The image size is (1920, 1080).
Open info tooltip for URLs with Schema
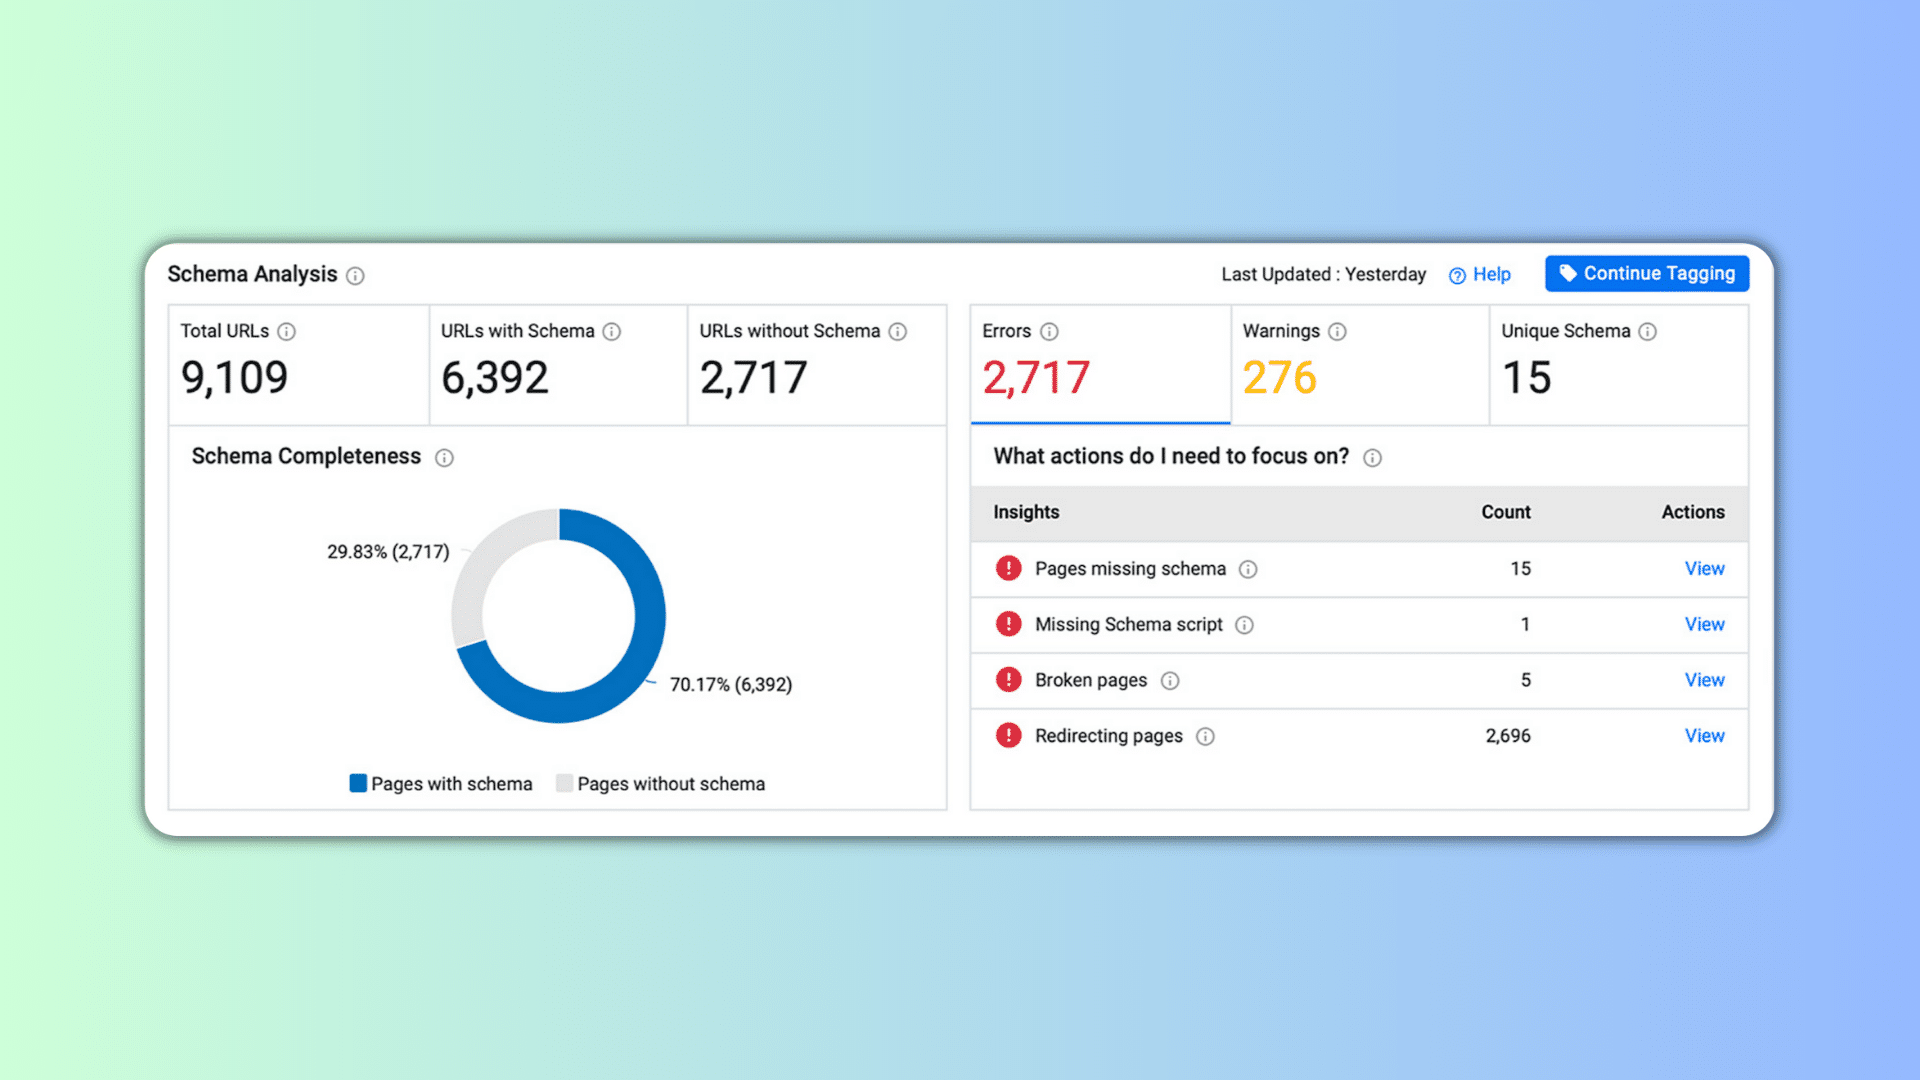pos(612,332)
